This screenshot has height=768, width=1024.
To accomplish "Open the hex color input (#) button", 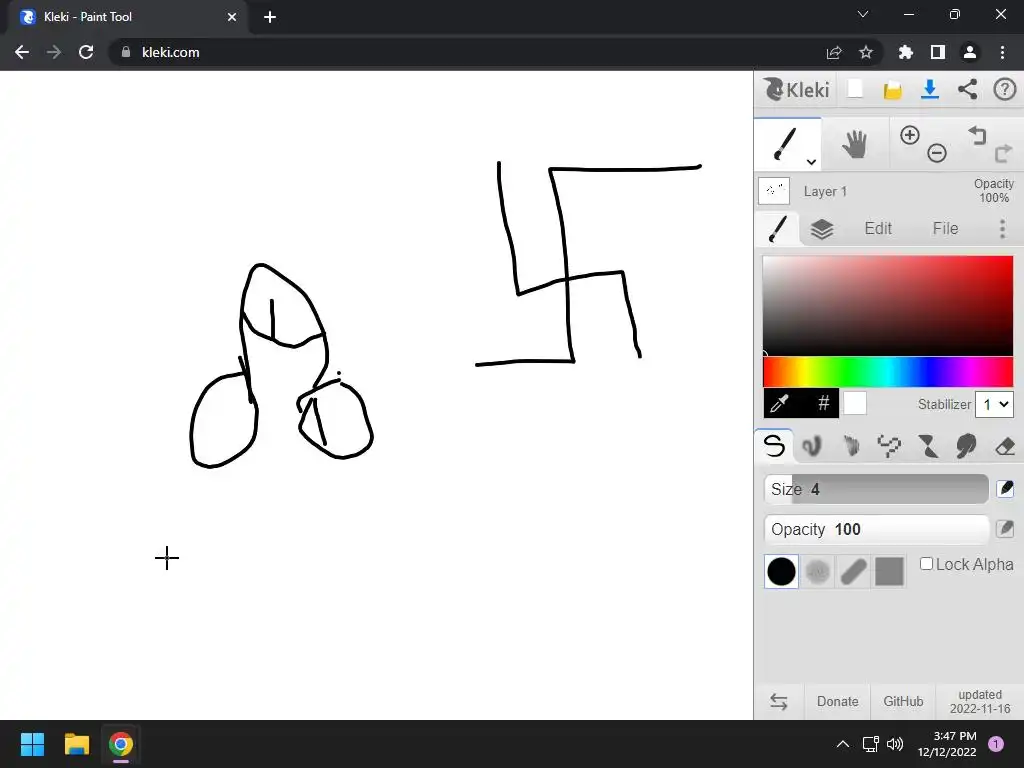I will (x=824, y=404).
